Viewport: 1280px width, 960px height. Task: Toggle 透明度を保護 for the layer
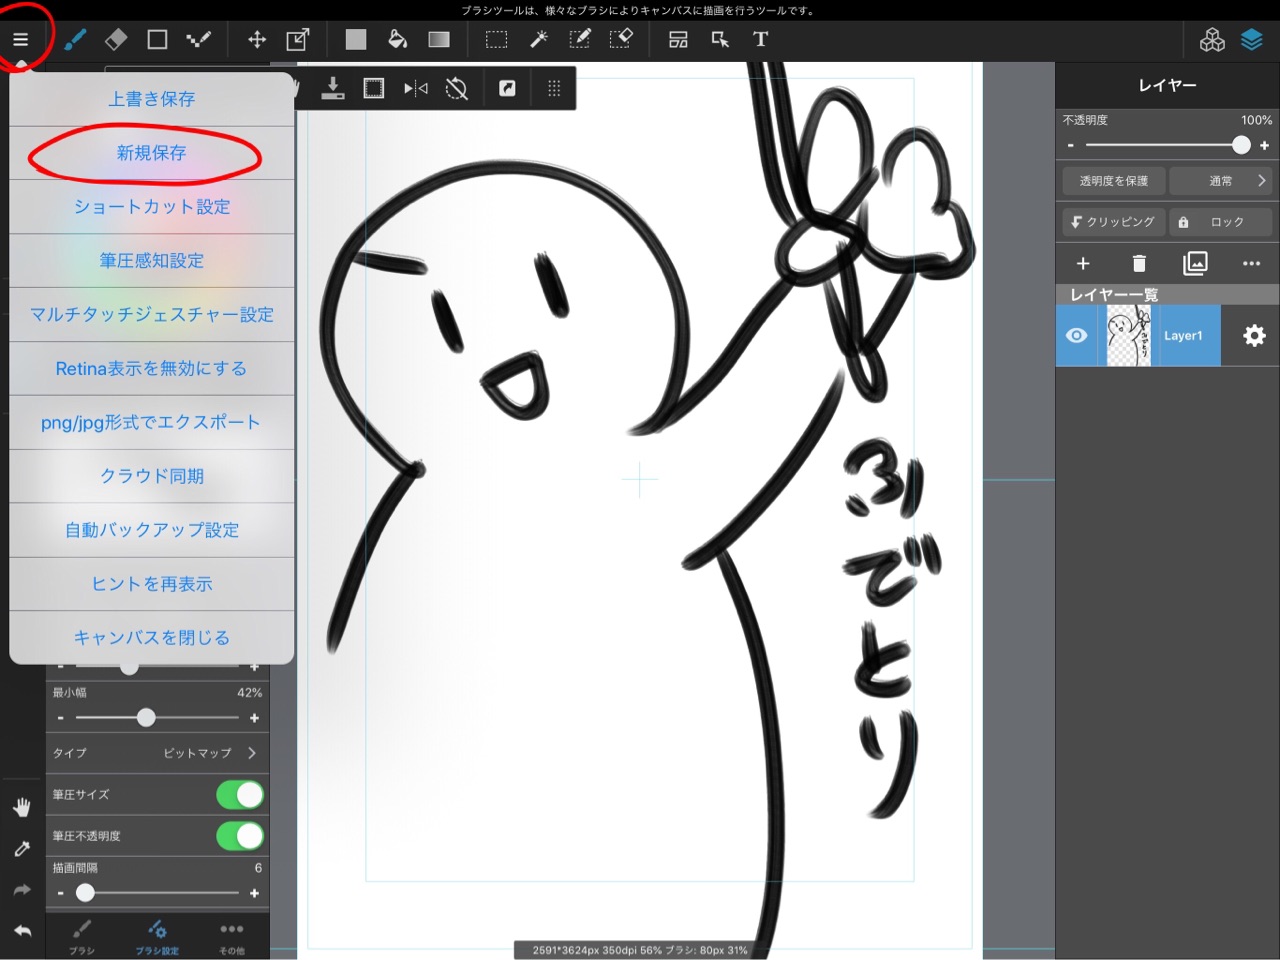coord(1114,181)
